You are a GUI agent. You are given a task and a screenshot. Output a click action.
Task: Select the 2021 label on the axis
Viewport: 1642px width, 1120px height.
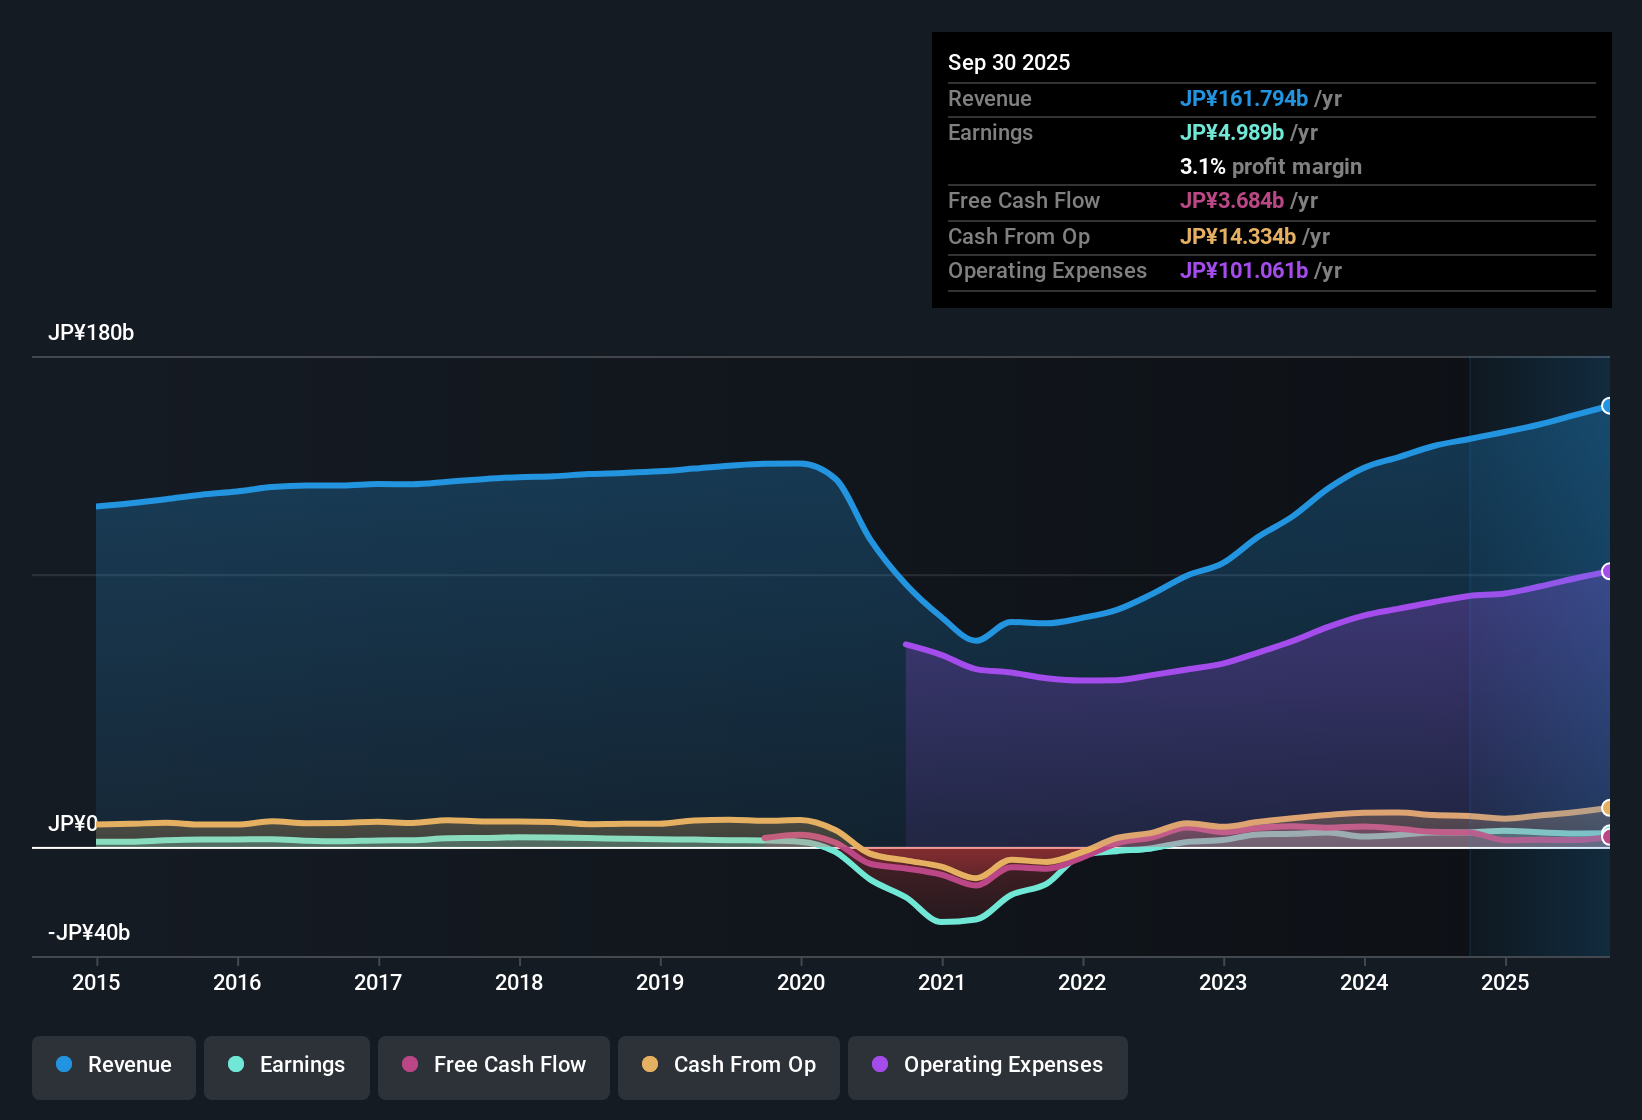[941, 983]
